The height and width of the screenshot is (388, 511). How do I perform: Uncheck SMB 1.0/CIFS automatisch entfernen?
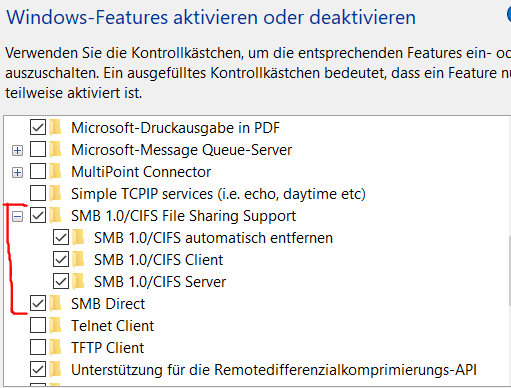coord(61,237)
